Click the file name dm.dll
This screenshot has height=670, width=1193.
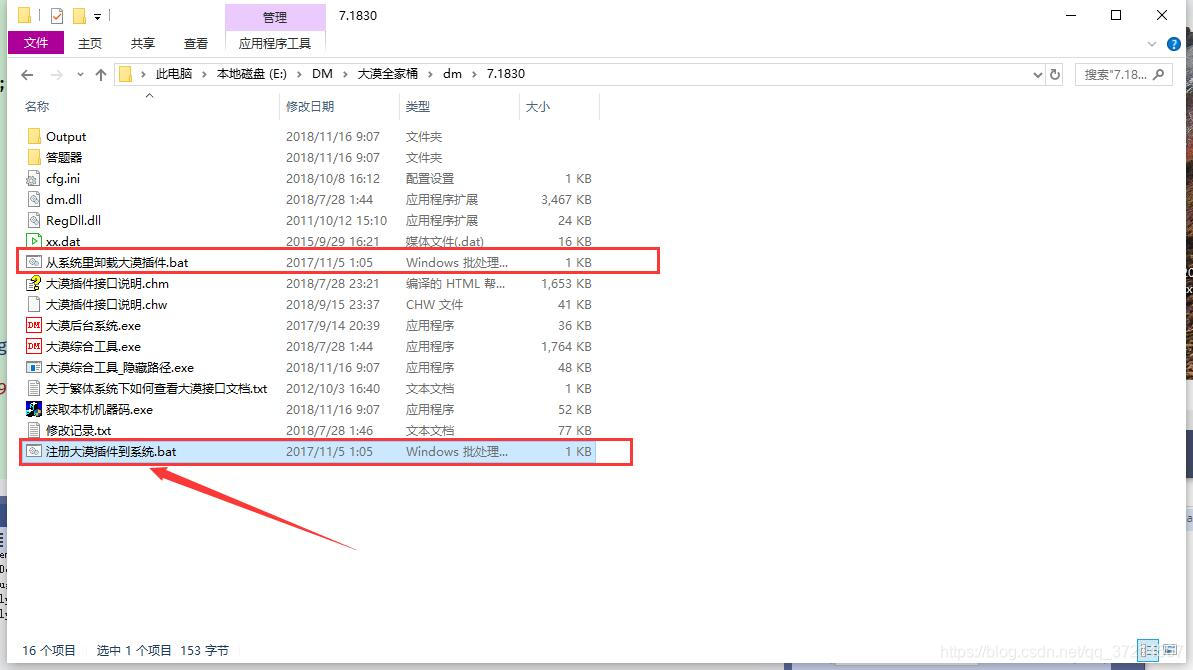point(64,199)
